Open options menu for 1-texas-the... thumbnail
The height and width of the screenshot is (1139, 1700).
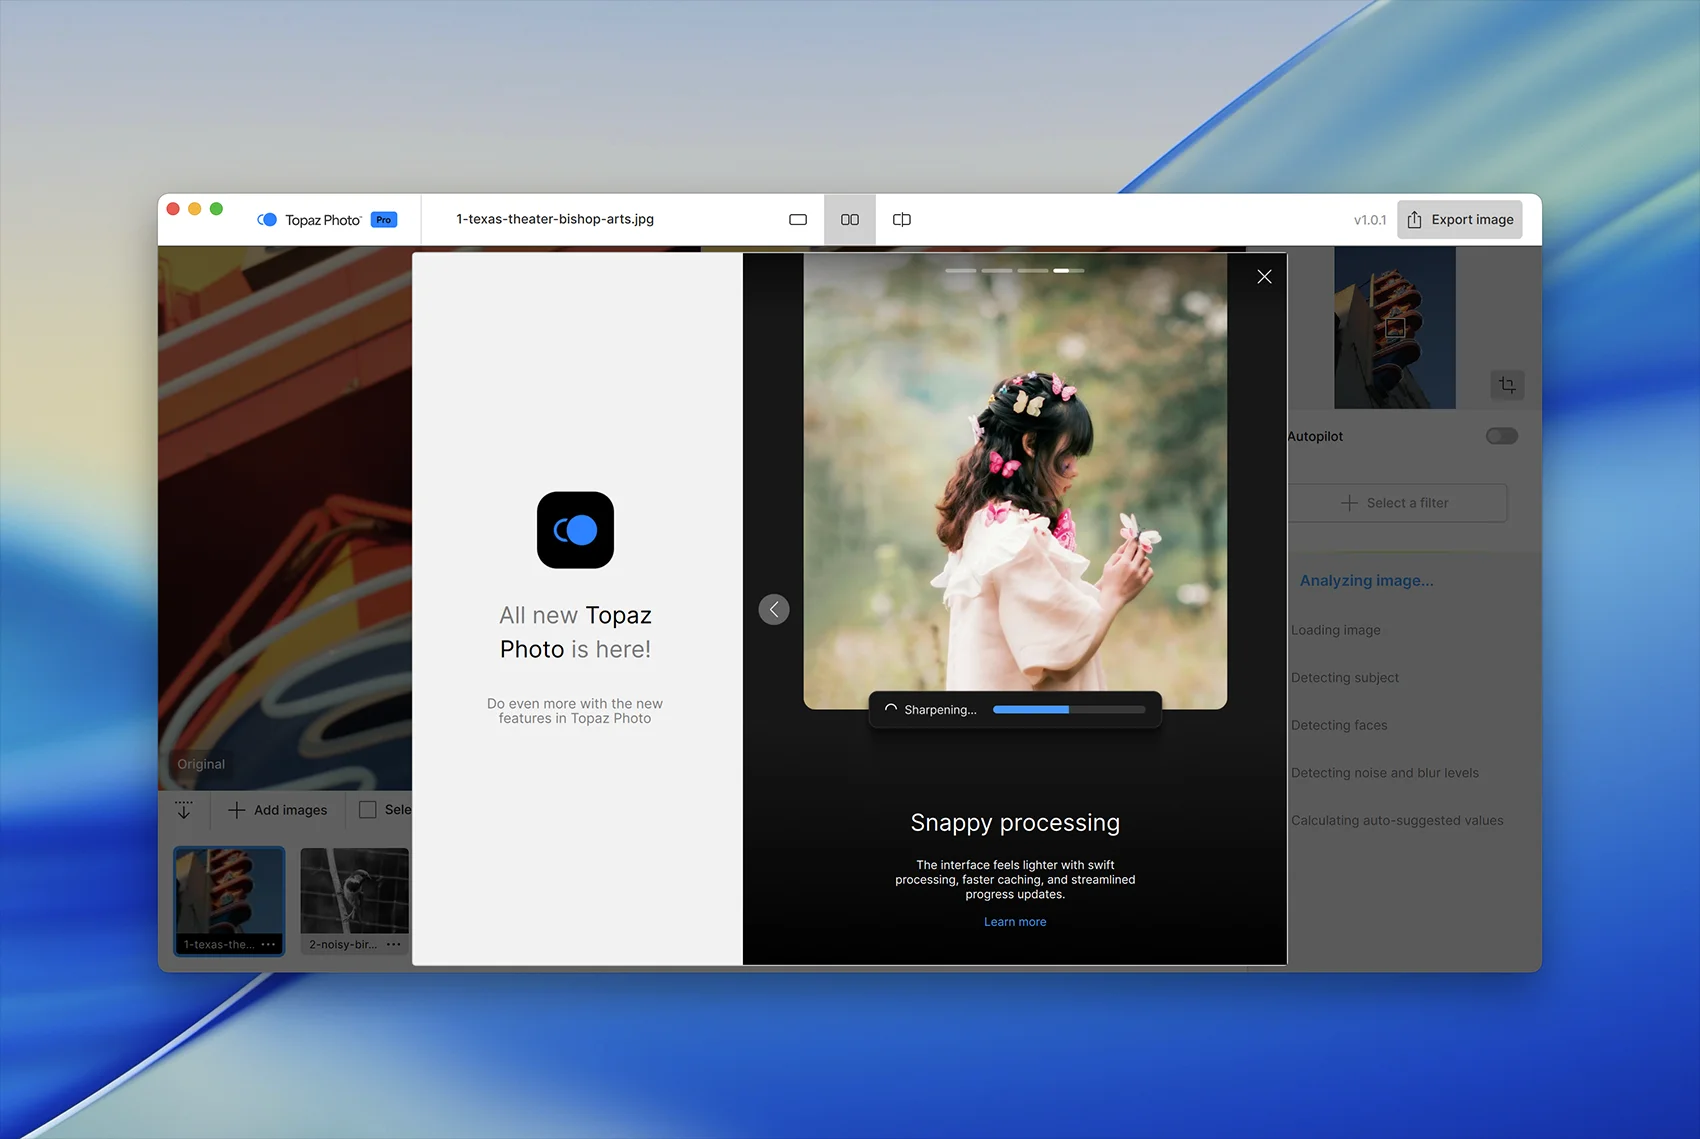[268, 944]
